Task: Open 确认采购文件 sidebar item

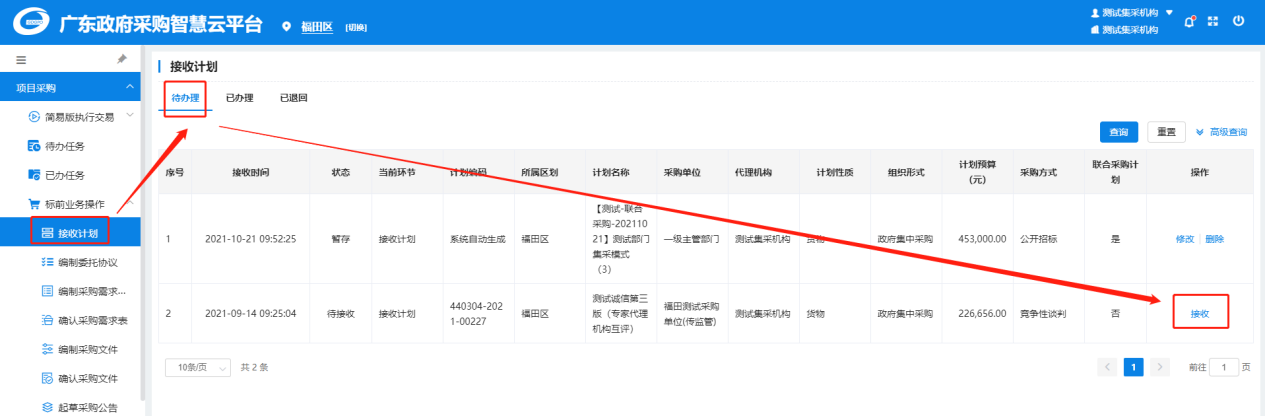Action: 87,378
